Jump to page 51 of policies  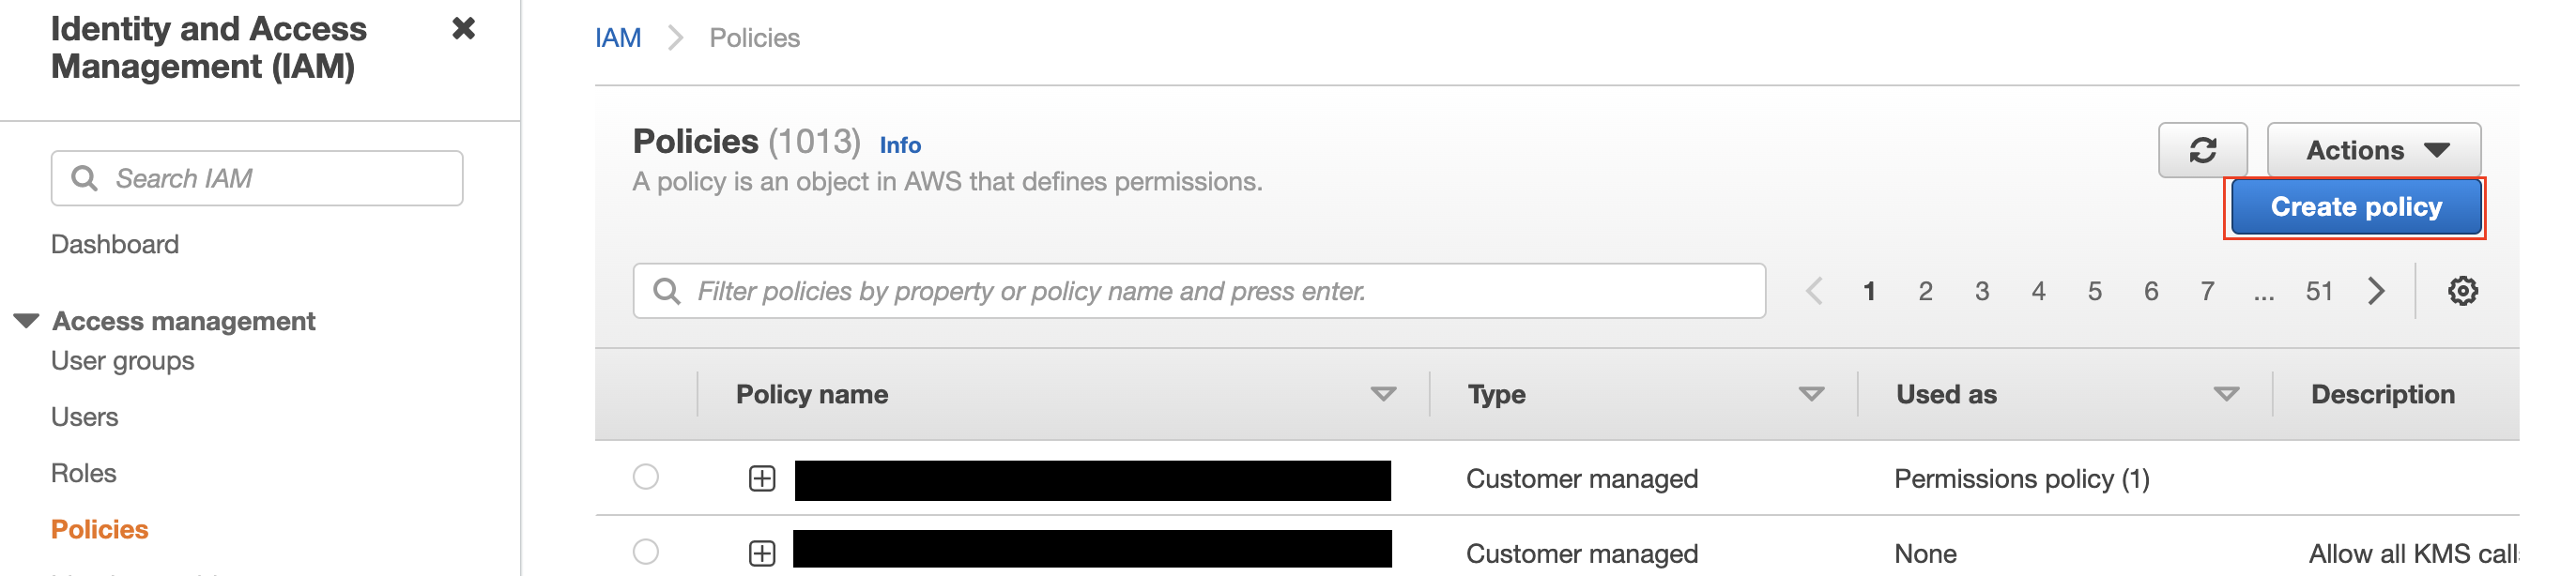[x=2319, y=291]
